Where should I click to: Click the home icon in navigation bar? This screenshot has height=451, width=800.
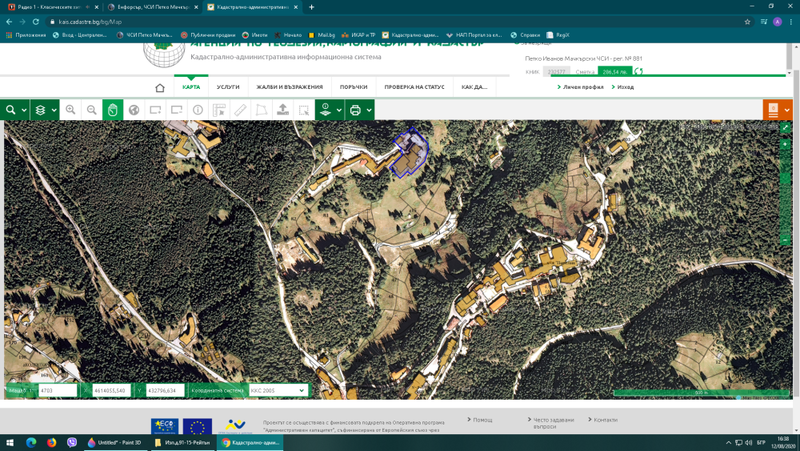click(x=160, y=88)
